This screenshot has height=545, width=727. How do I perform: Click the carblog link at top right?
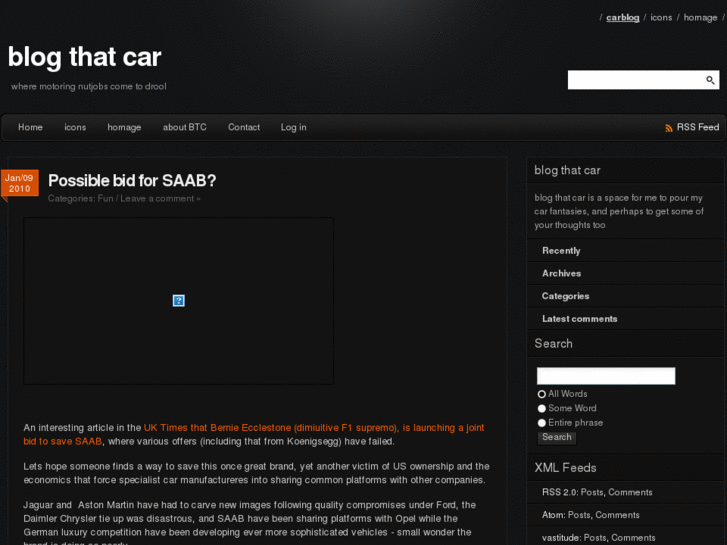tap(623, 18)
